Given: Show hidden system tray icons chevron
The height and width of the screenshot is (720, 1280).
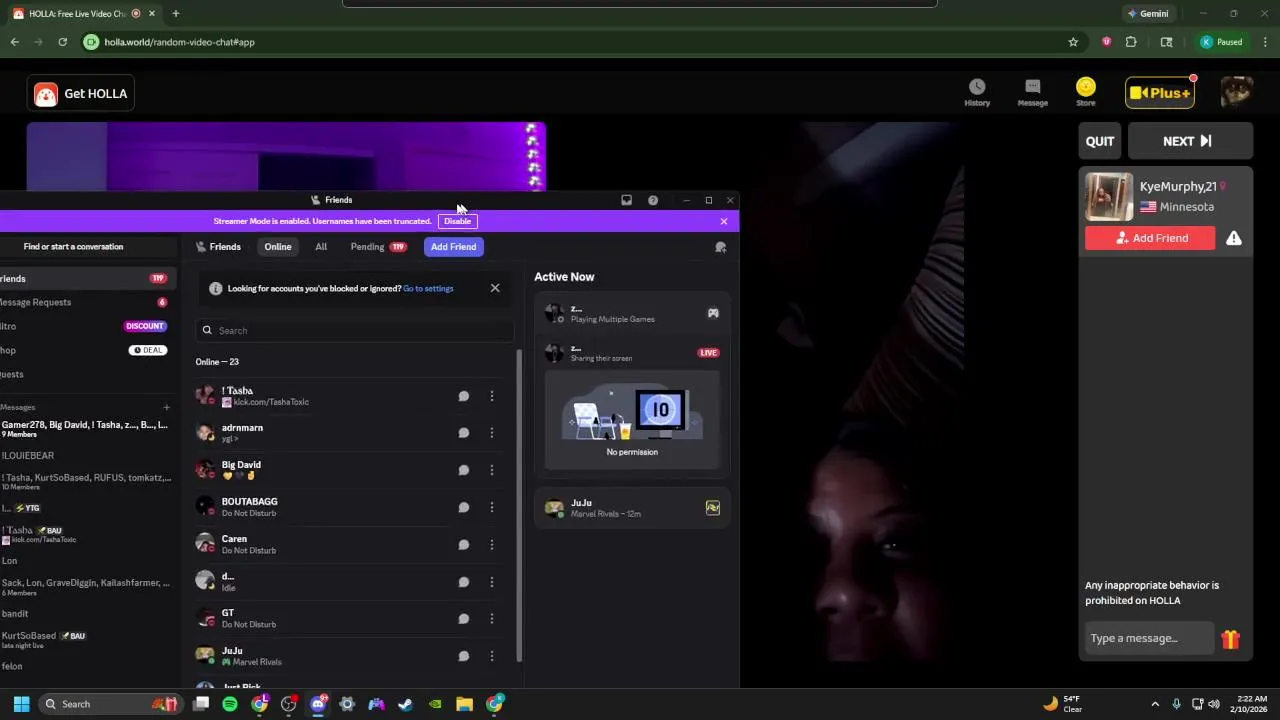Looking at the screenshot, I should pyautogui.click(x=1155, y=704).
